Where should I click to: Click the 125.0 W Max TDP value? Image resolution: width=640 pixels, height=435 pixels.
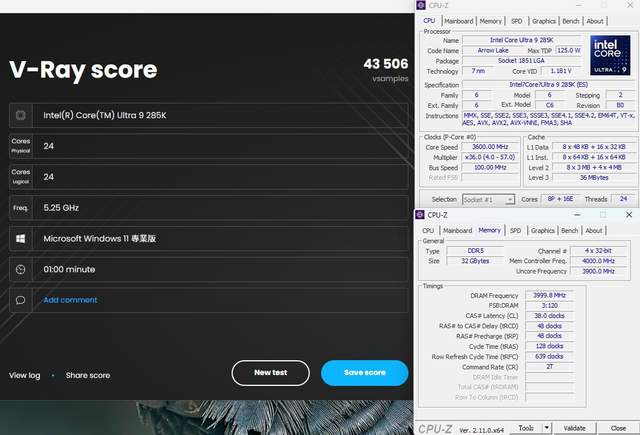pyautogui.click(x=568, y=51)
